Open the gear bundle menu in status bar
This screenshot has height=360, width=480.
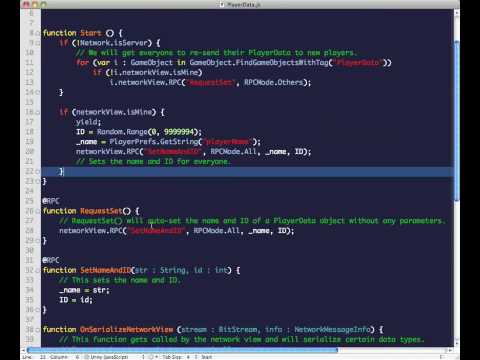coord(152,357)
